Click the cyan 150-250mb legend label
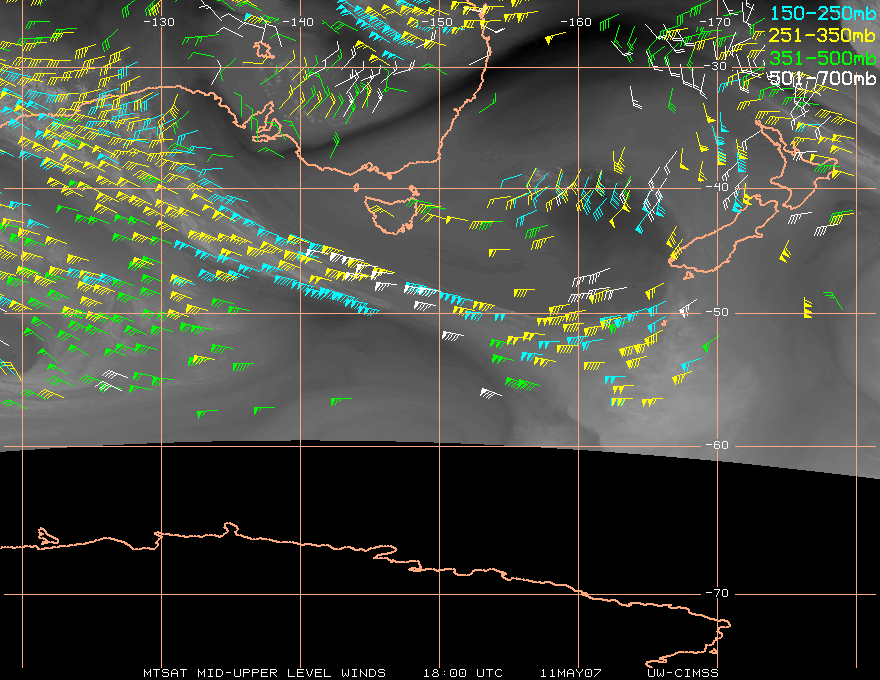Image resolution: width=880 pixels, height=680 pixels. point(822,13)
